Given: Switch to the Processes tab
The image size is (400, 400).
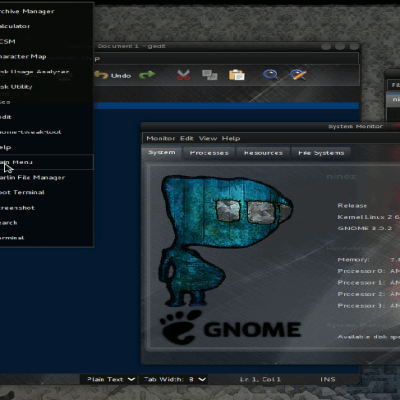Looking at the screenshot, I should coord(209,153).
